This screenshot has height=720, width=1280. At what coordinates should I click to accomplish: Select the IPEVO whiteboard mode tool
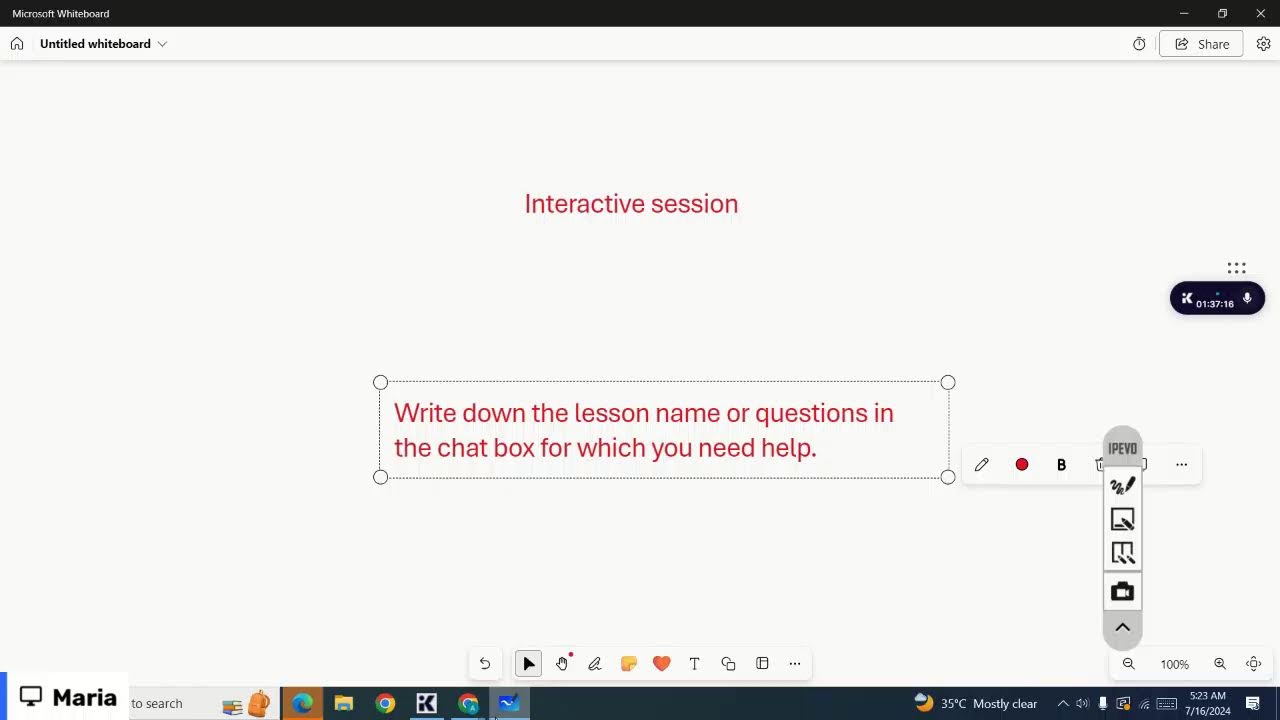1122,553
